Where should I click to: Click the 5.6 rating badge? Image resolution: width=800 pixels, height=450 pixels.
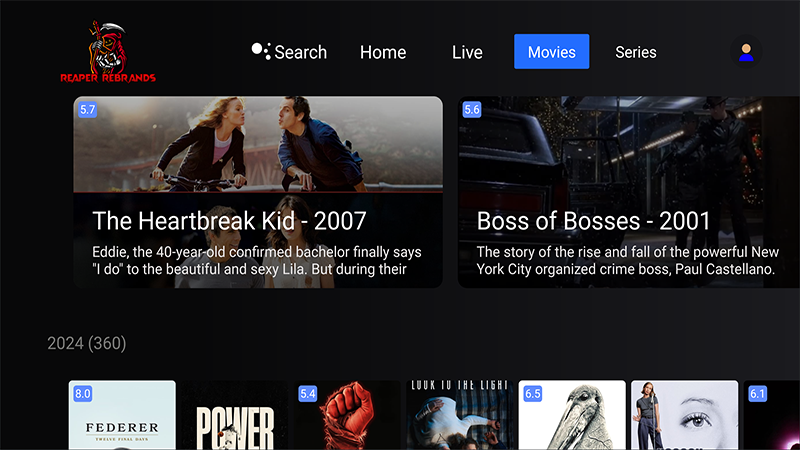coord(471,110)
